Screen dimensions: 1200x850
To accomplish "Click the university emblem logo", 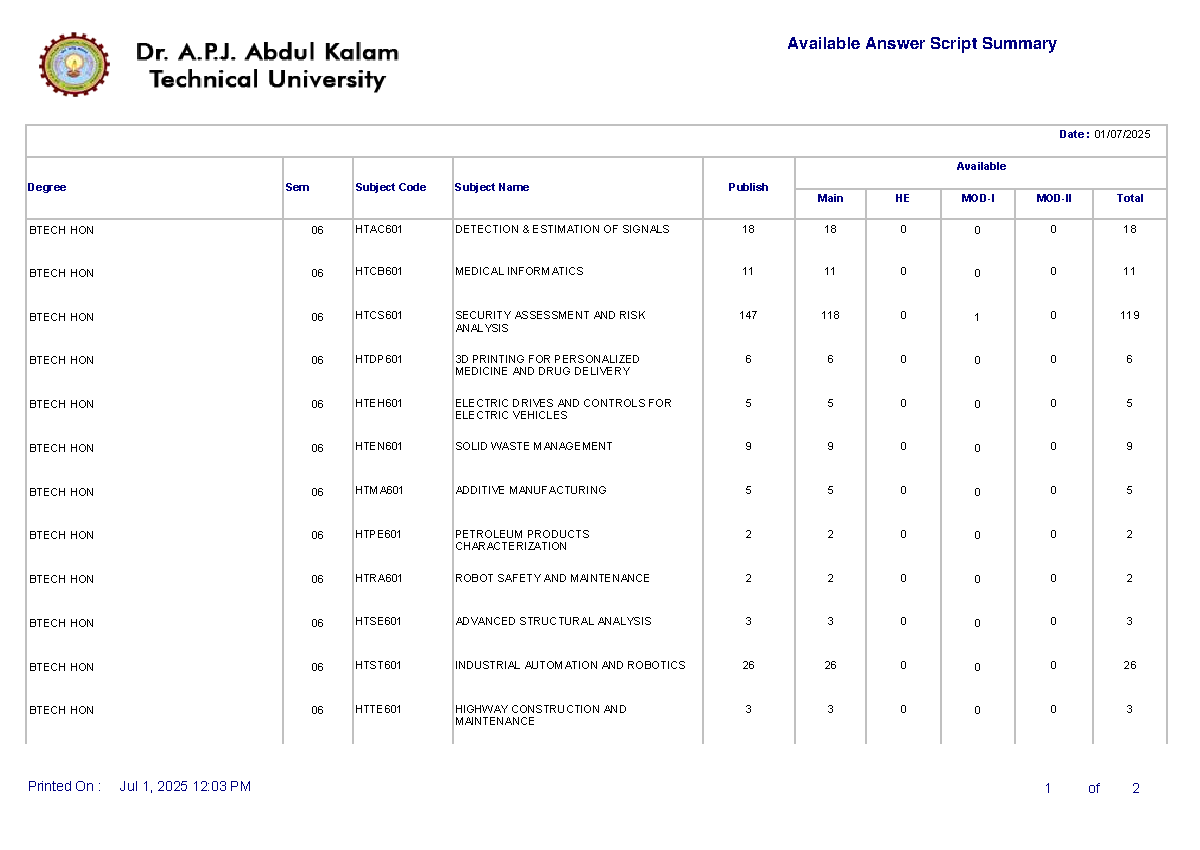I will pyautogui.click(x=73, y=64).
